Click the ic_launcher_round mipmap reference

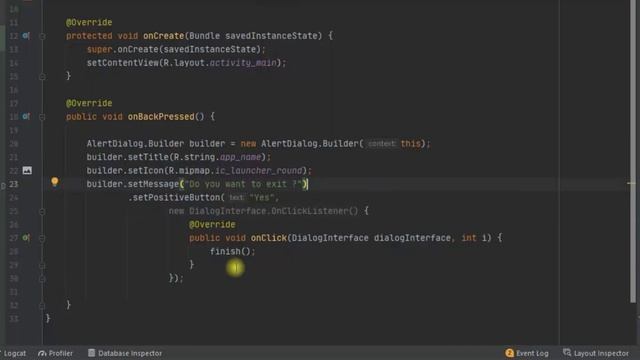click(x=258, y=171)
